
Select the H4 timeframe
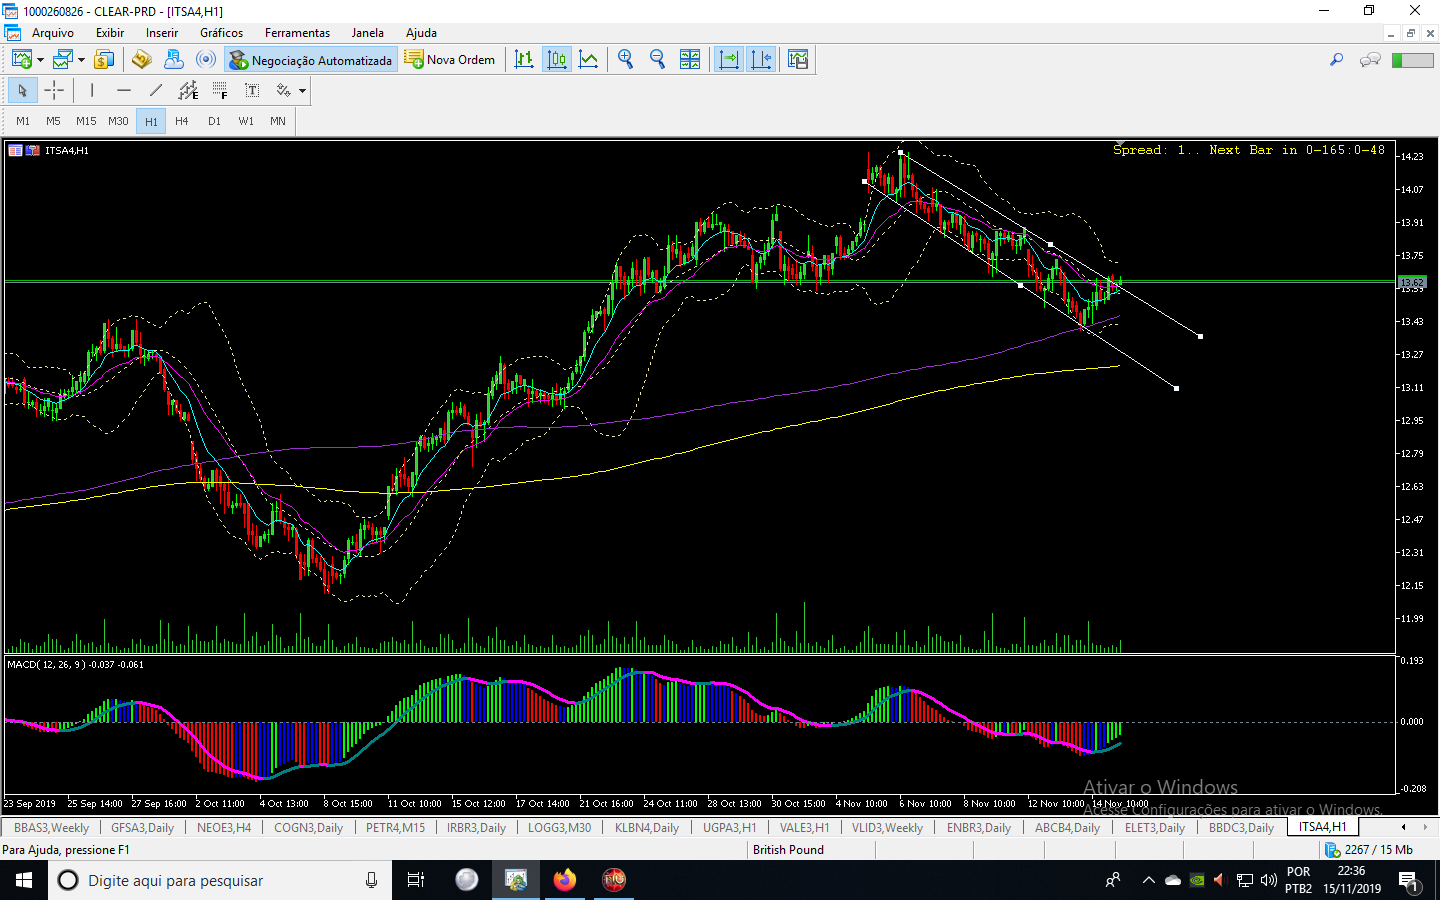(182, 121)
